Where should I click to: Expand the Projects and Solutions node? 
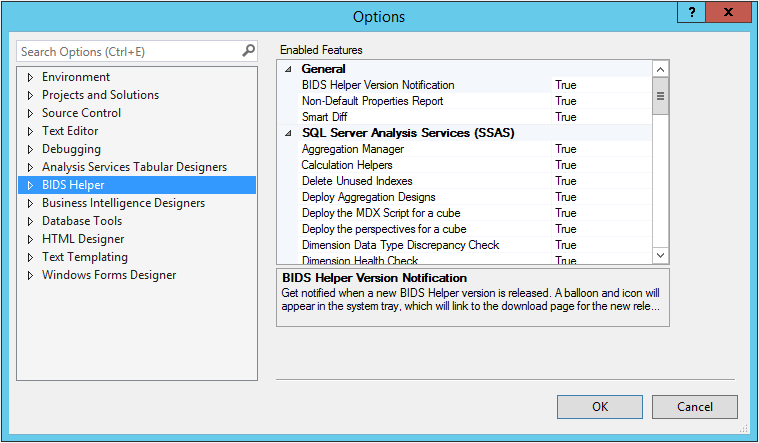point(30,95)
